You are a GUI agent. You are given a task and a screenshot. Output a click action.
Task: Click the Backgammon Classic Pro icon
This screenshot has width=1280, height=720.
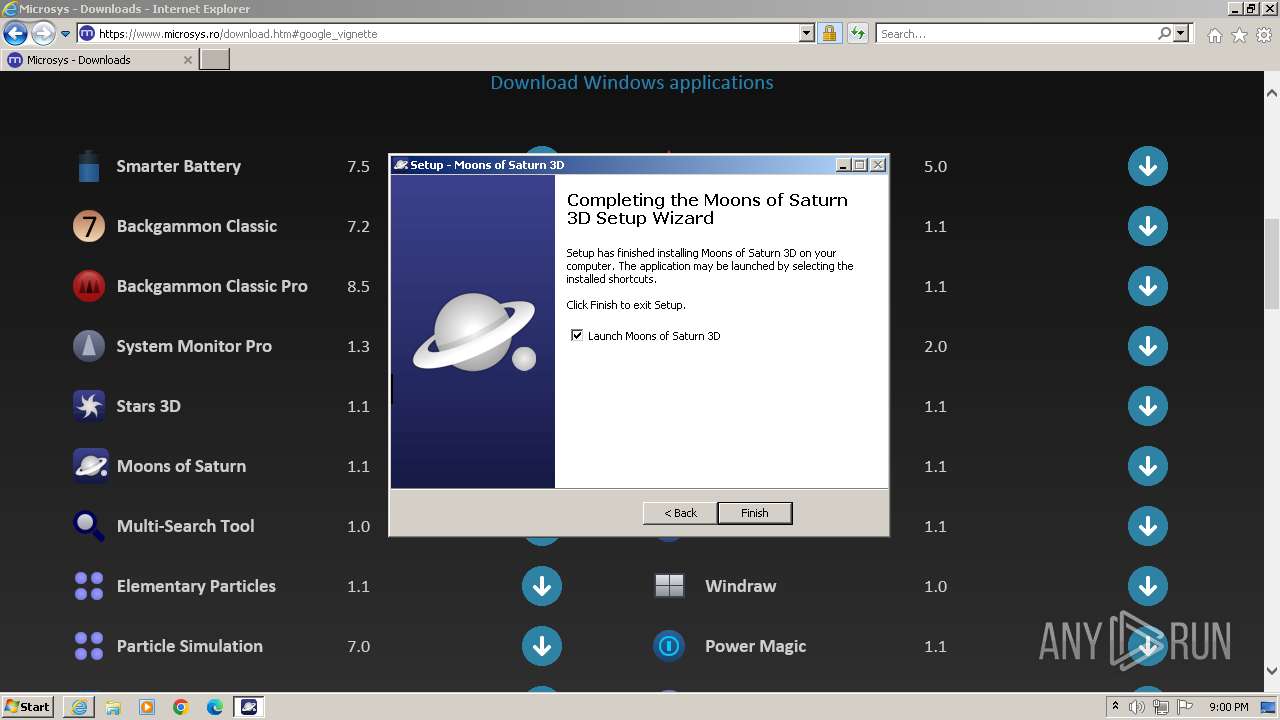89,286
